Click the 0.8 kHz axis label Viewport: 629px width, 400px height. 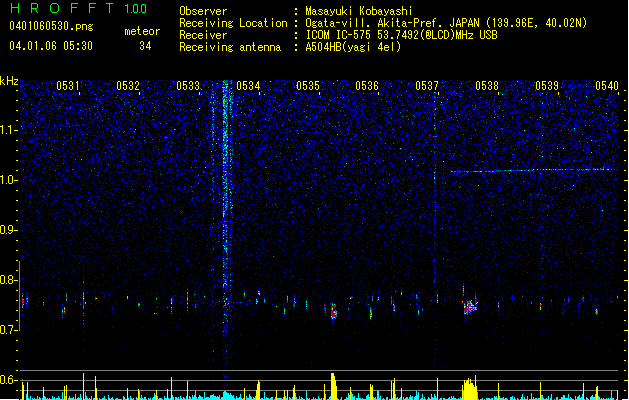point(8,280)
